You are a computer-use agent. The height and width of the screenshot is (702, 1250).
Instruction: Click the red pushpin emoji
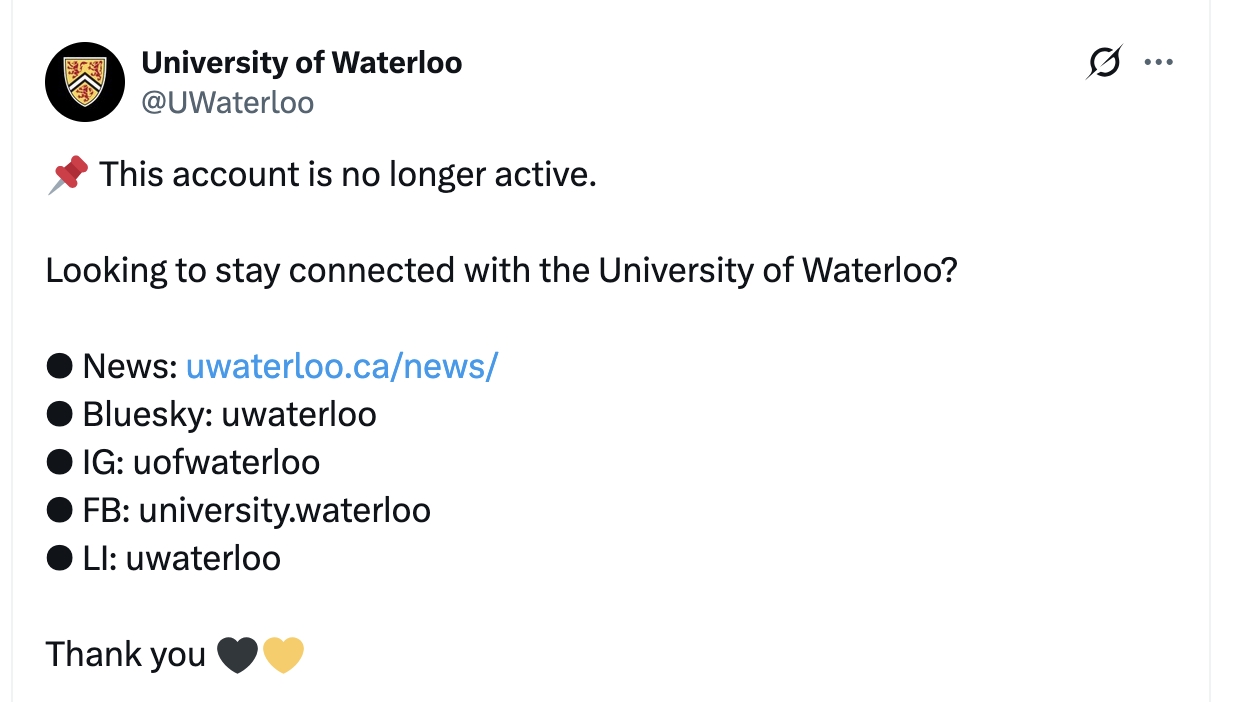click(x=67, y=176)
